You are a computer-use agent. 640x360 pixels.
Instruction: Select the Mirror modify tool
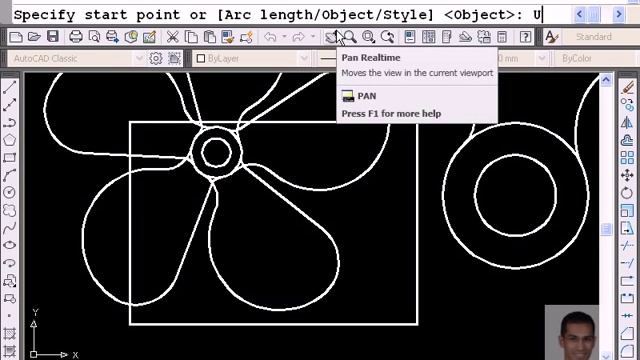627,122
